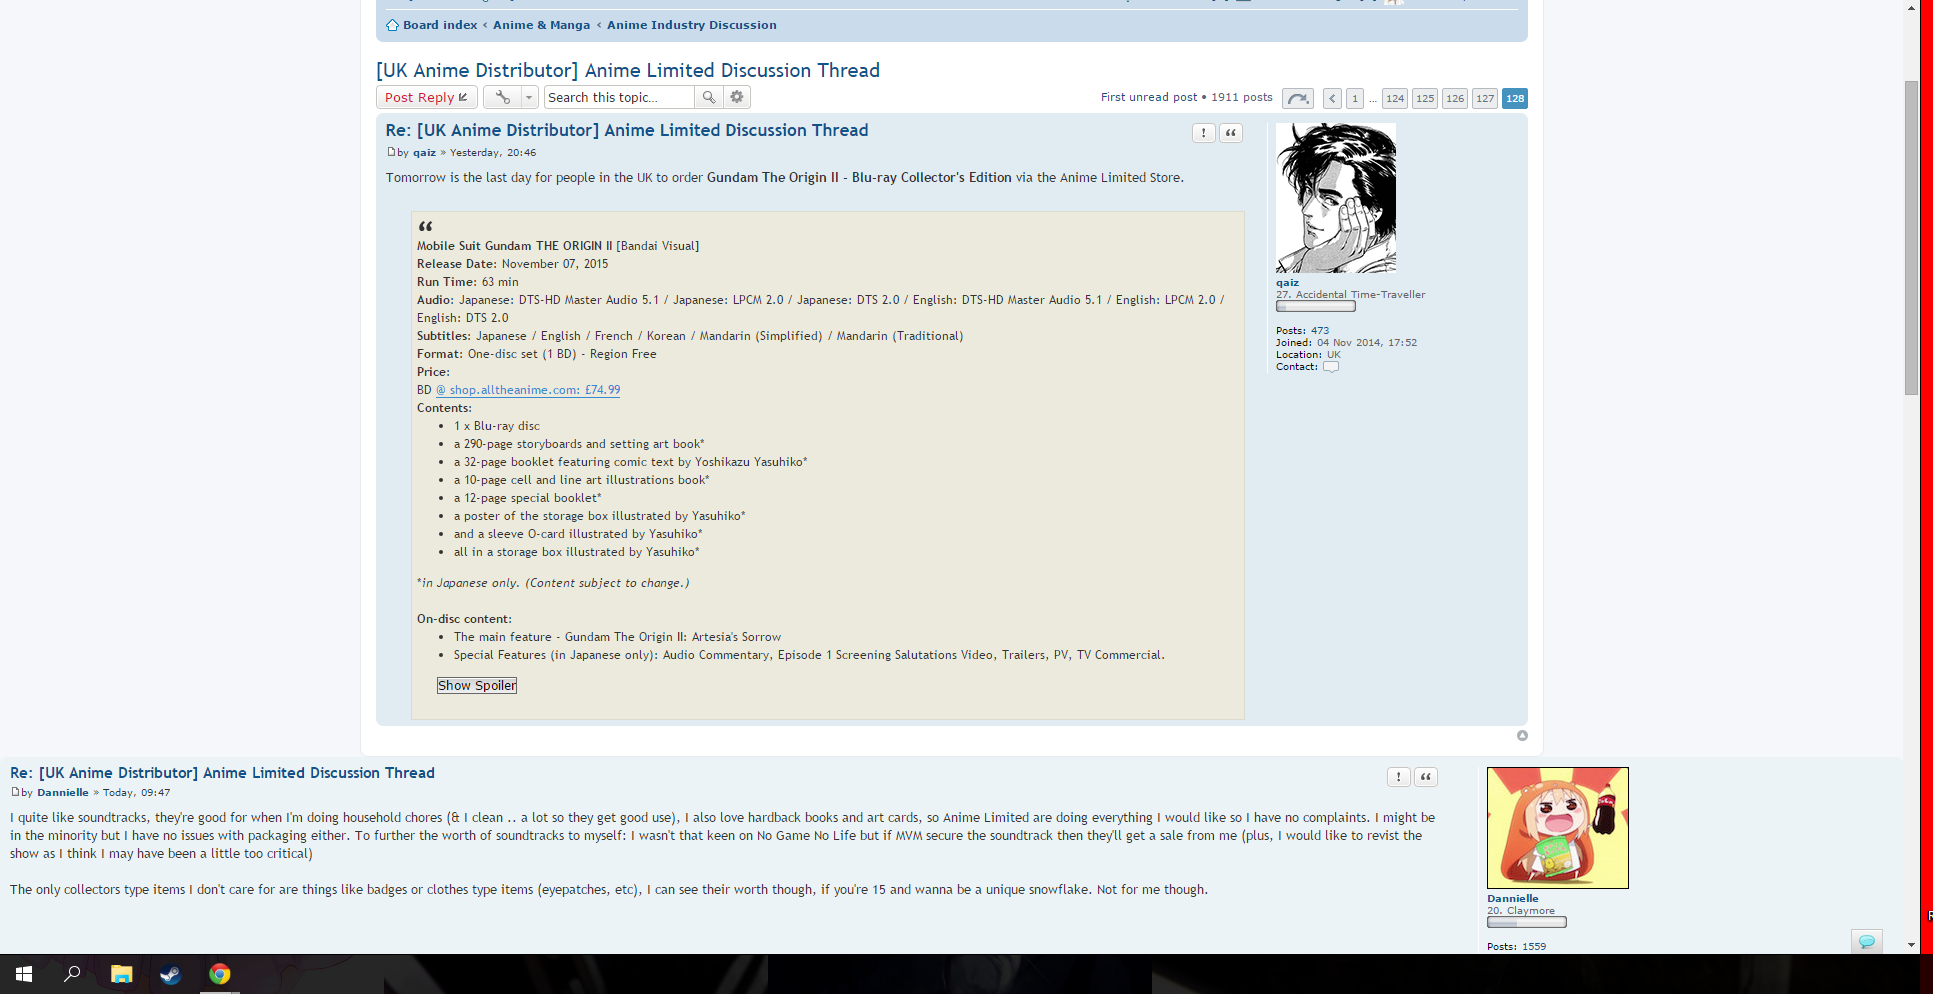Go to previous page with the left chevron

(x=1332, y=98)
